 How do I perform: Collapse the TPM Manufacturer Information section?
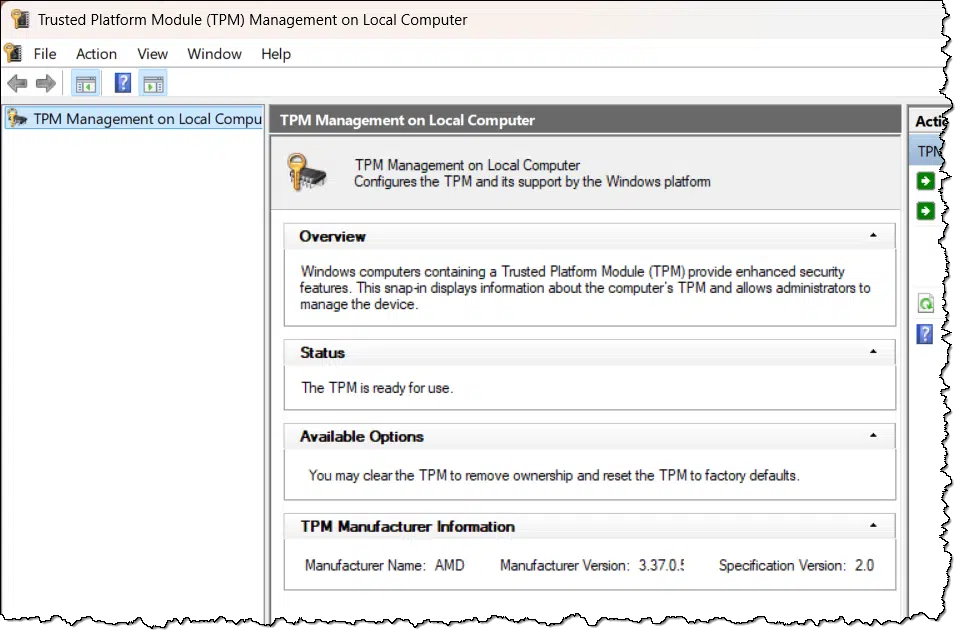(873, 526)
